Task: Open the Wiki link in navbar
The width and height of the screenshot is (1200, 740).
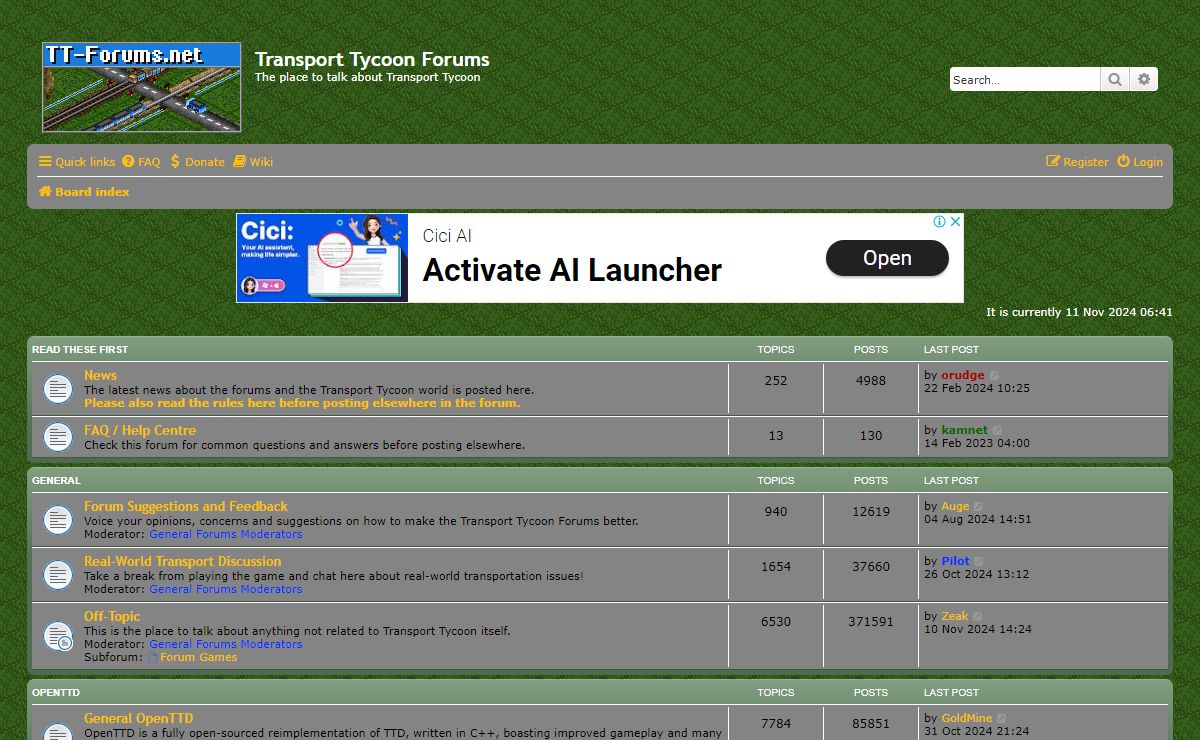Action: 253,162
